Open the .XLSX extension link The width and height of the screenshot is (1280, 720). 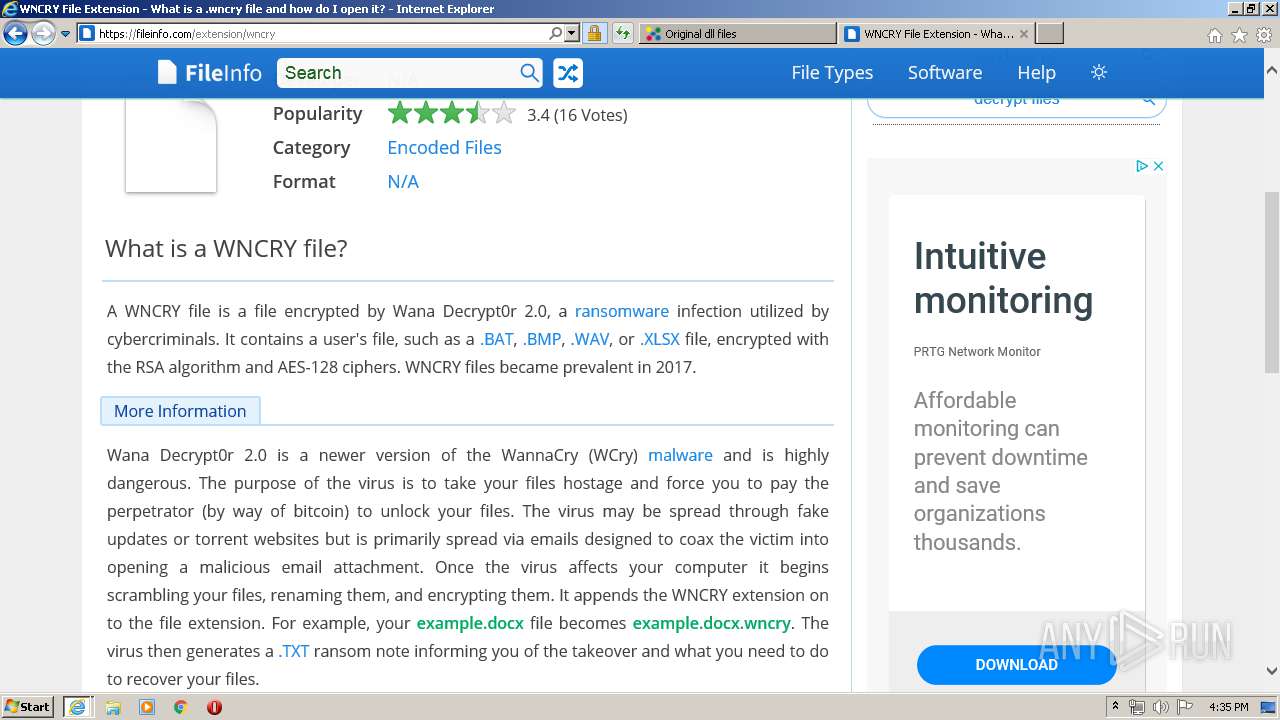(x=660, y=339)
